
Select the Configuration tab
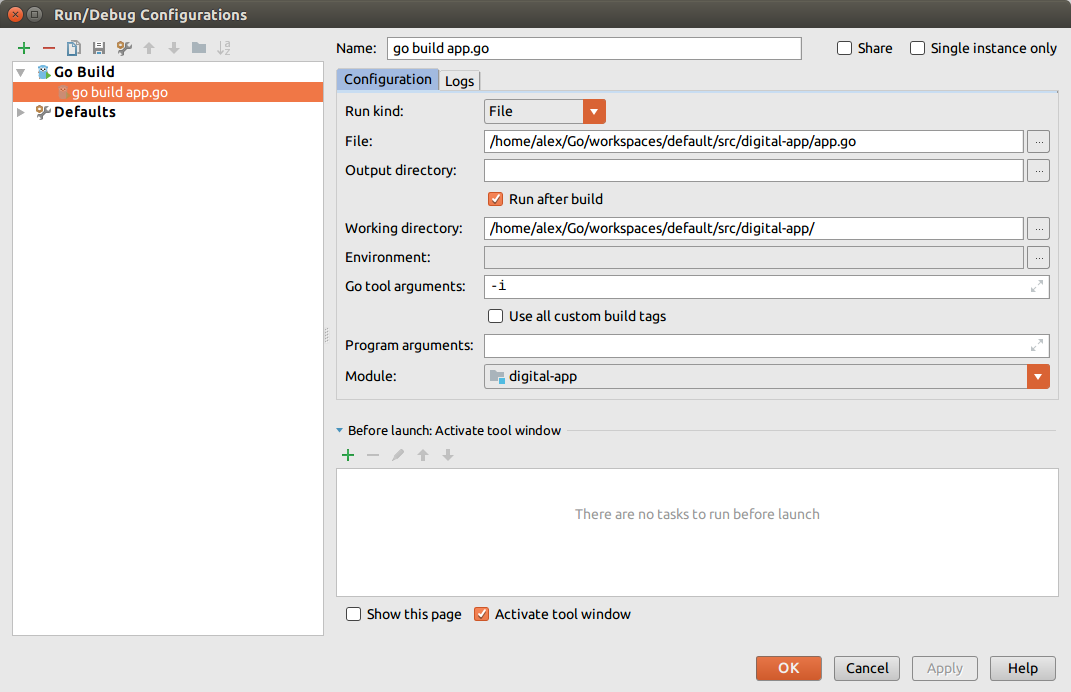pos(388,80)
